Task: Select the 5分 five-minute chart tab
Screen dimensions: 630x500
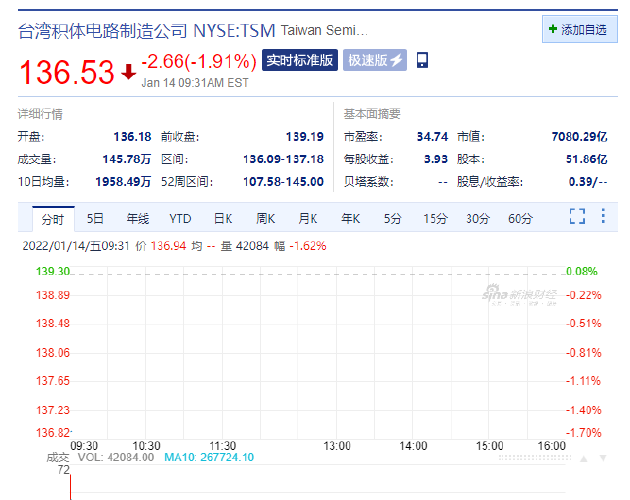Action: [393, 219]
